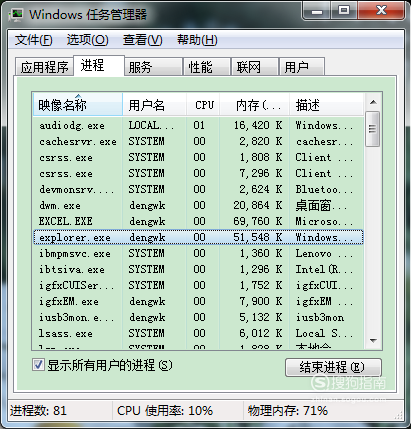Select the iusb3mon process row
Viewport: 411px width, 429px height.
[x=198, y=317]
